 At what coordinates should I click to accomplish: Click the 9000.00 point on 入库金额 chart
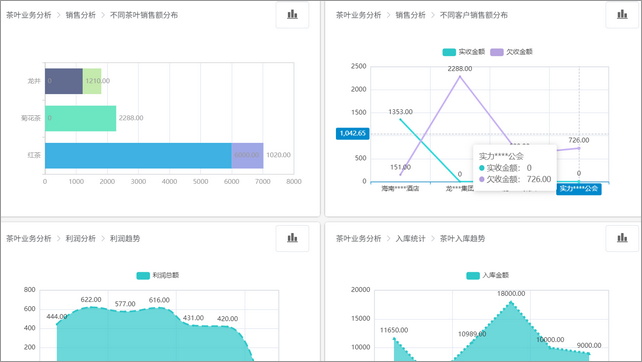[x=589, y=353]
